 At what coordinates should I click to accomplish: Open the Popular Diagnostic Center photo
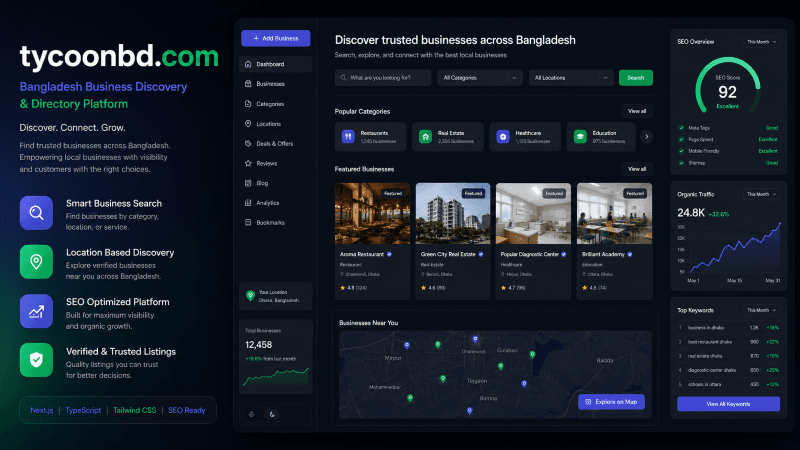(x=533, y=213)
